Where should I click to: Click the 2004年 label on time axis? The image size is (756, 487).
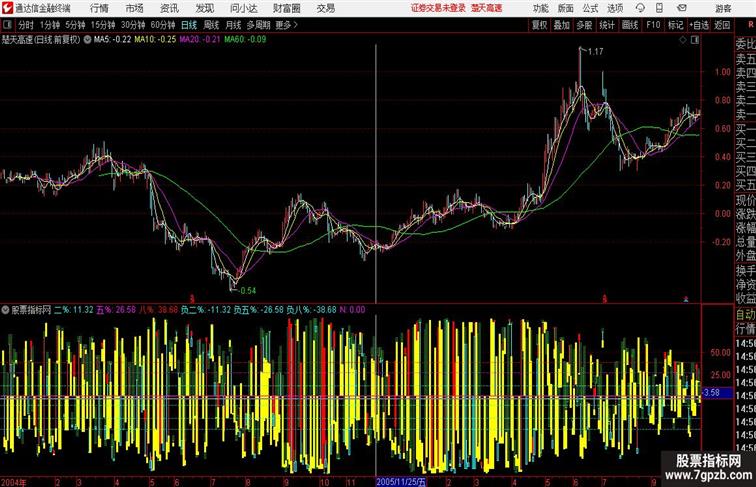(14, 482)
